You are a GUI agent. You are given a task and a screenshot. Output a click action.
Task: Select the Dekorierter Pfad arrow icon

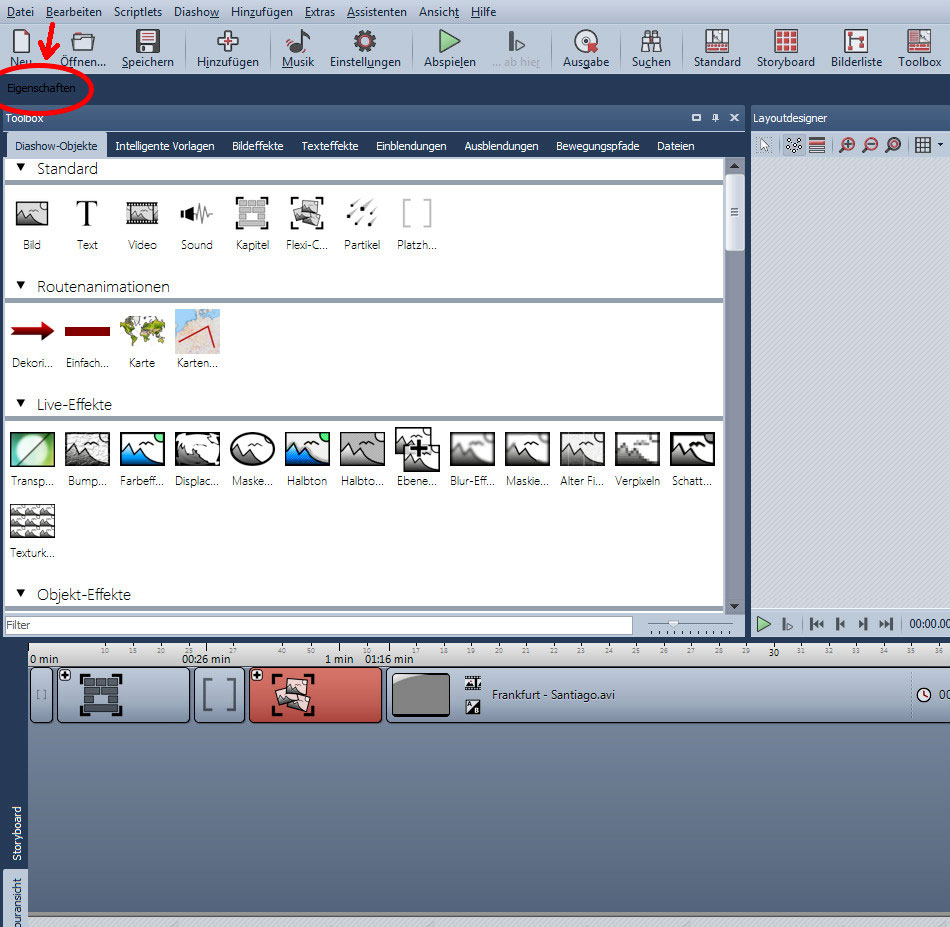[x=32, y=331]
